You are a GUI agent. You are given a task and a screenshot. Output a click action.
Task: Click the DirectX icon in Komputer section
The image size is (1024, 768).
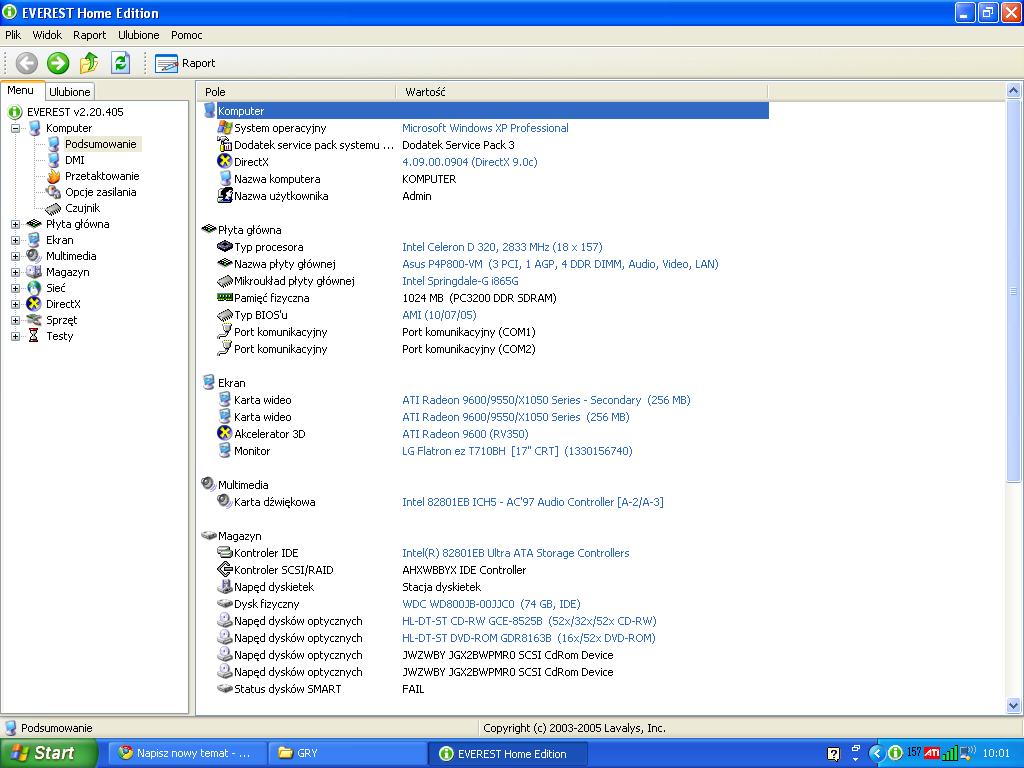(x=225, y=161)
